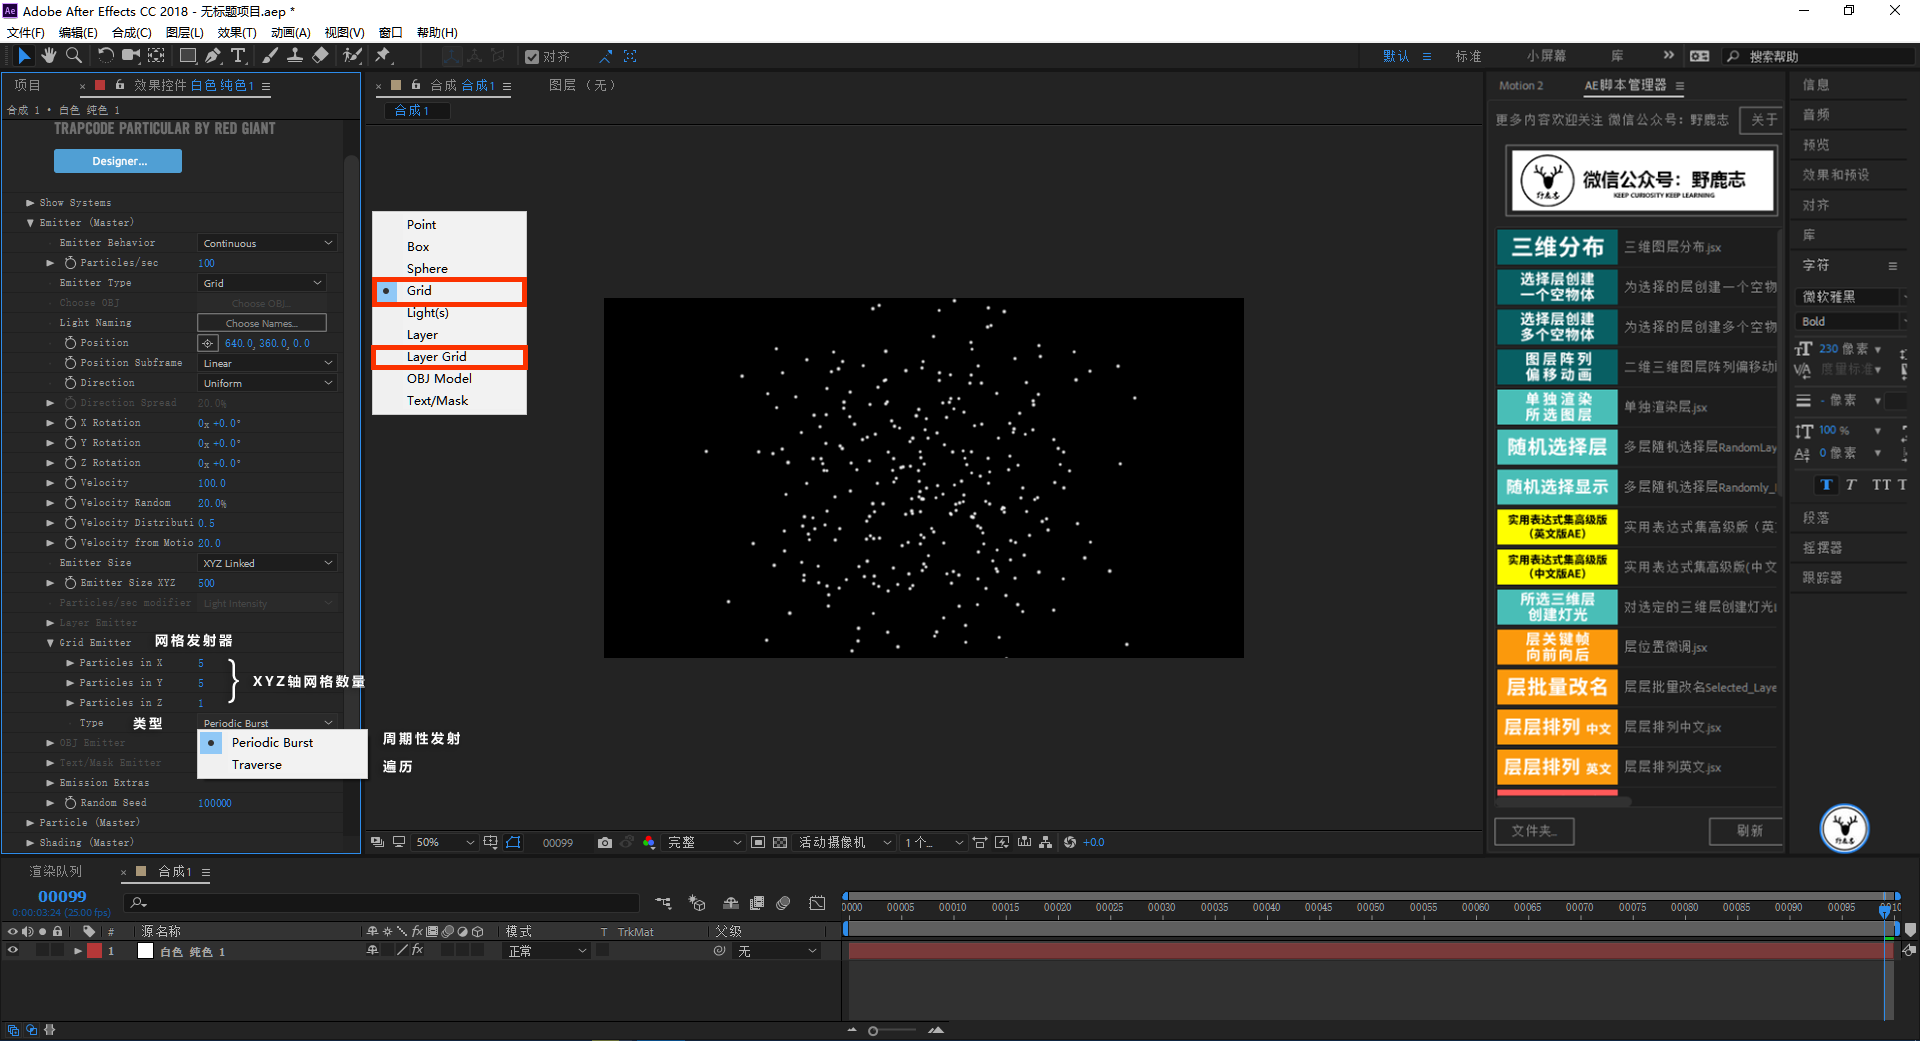This screenshot has width=1920, height=1041.
Task: Select the Zoom magnifier tool
Action: click(x=73, y=56)
